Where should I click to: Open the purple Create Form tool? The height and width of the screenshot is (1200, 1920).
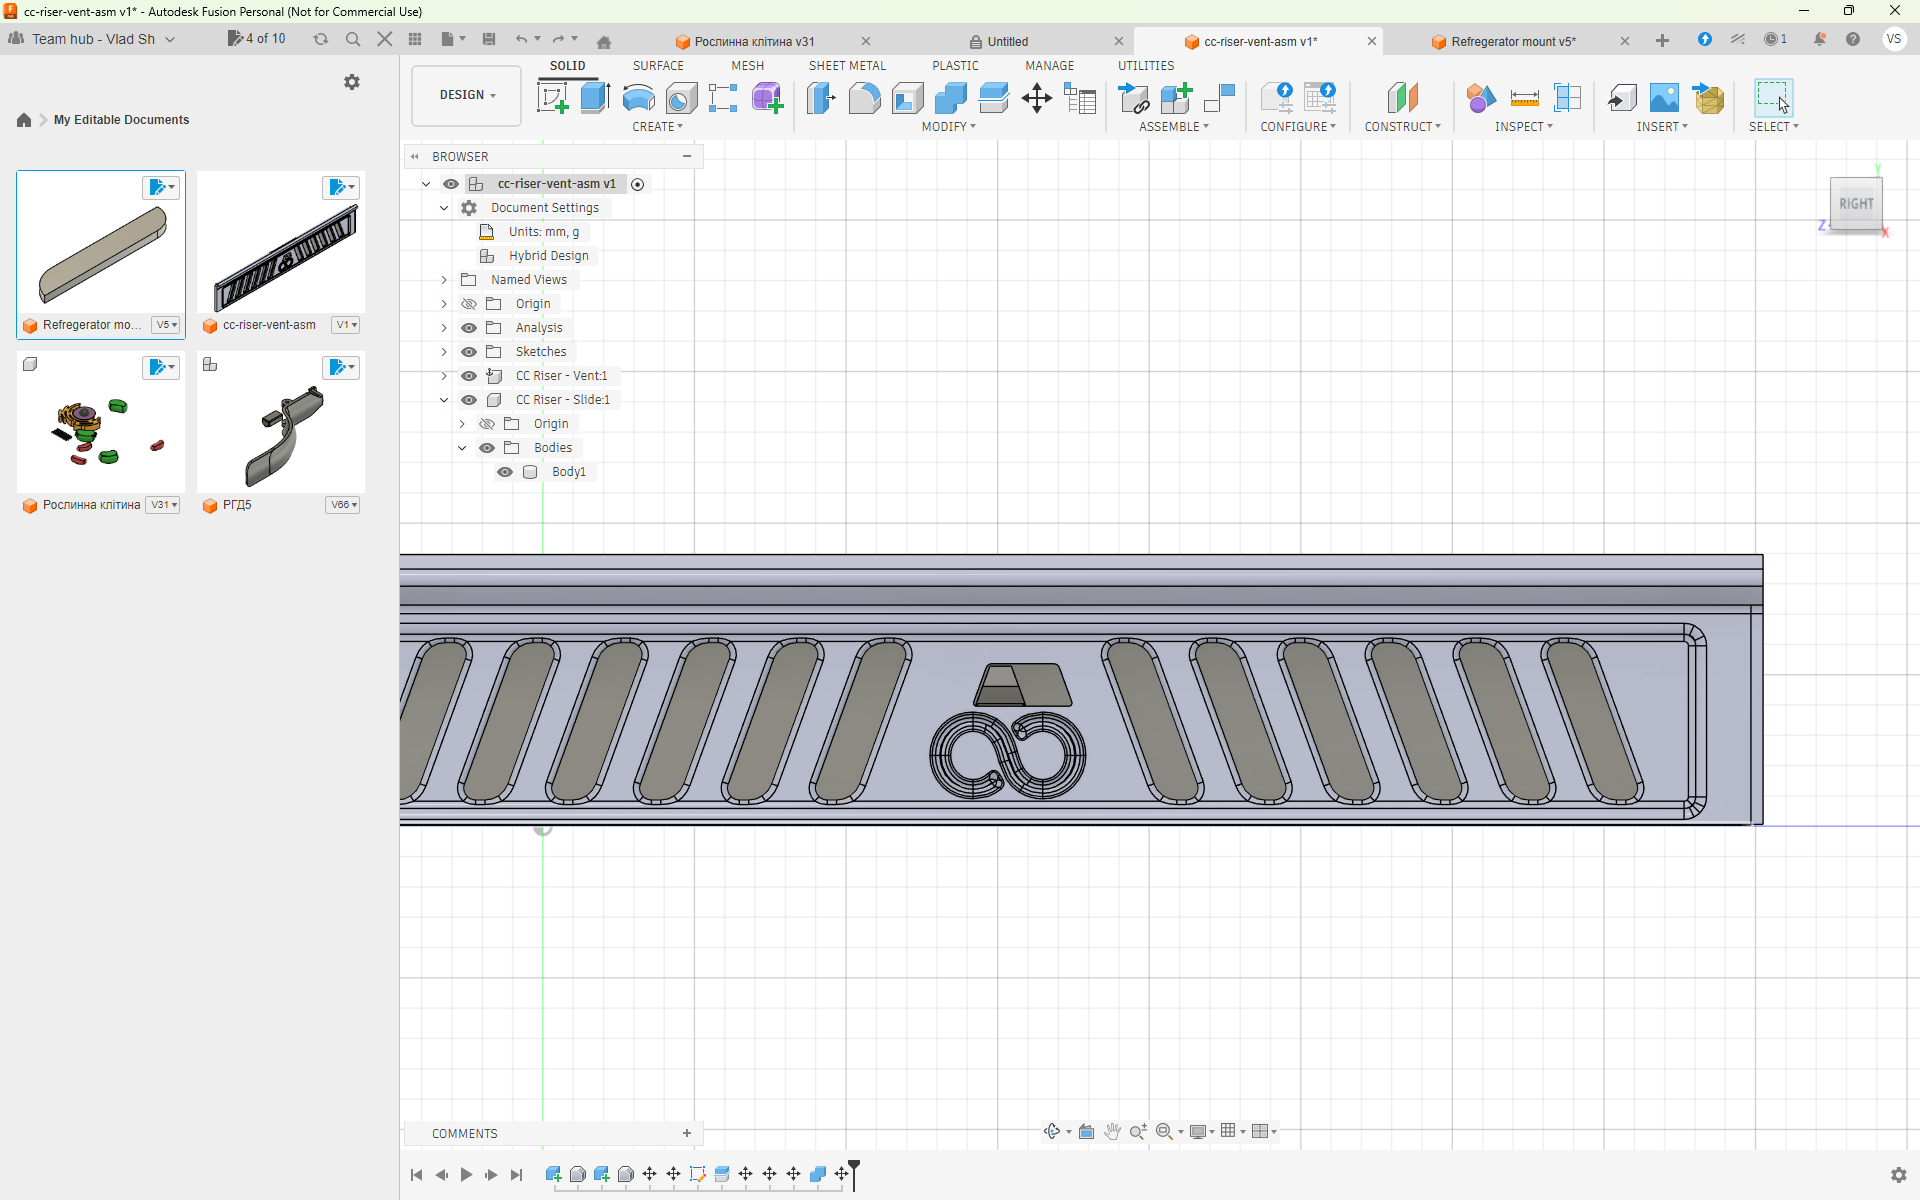pyautogui.click(x=768, y=98)
